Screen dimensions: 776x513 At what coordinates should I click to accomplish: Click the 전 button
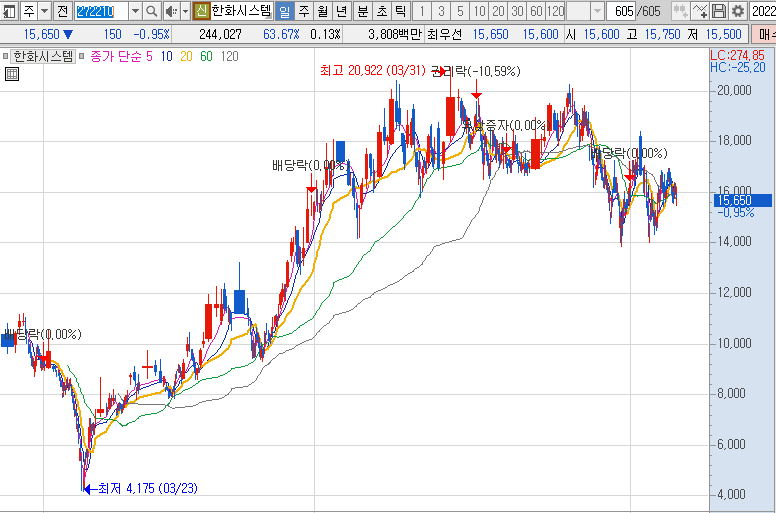(62, 10)
